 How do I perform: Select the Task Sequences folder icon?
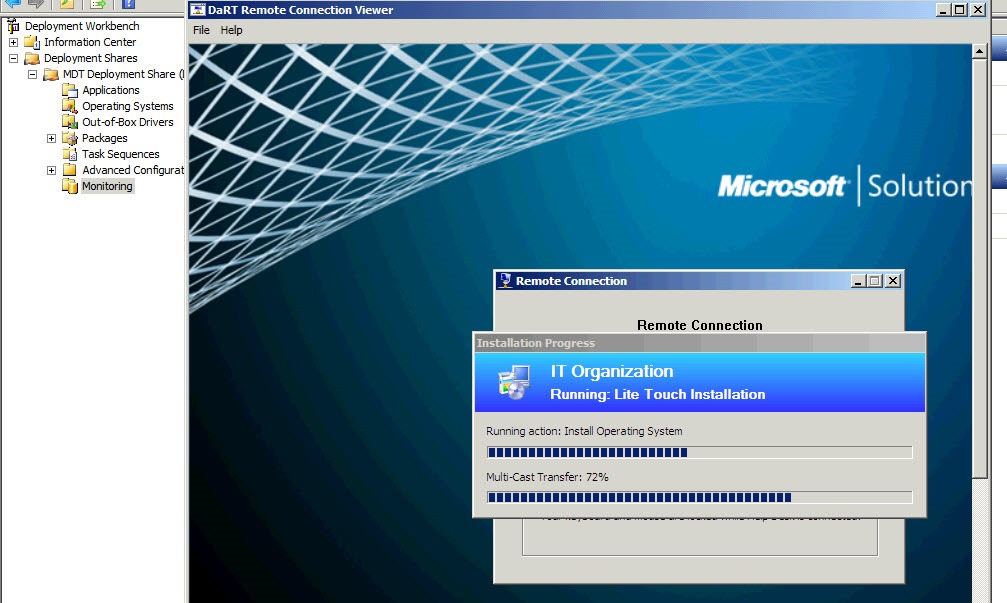click(69, 154)
